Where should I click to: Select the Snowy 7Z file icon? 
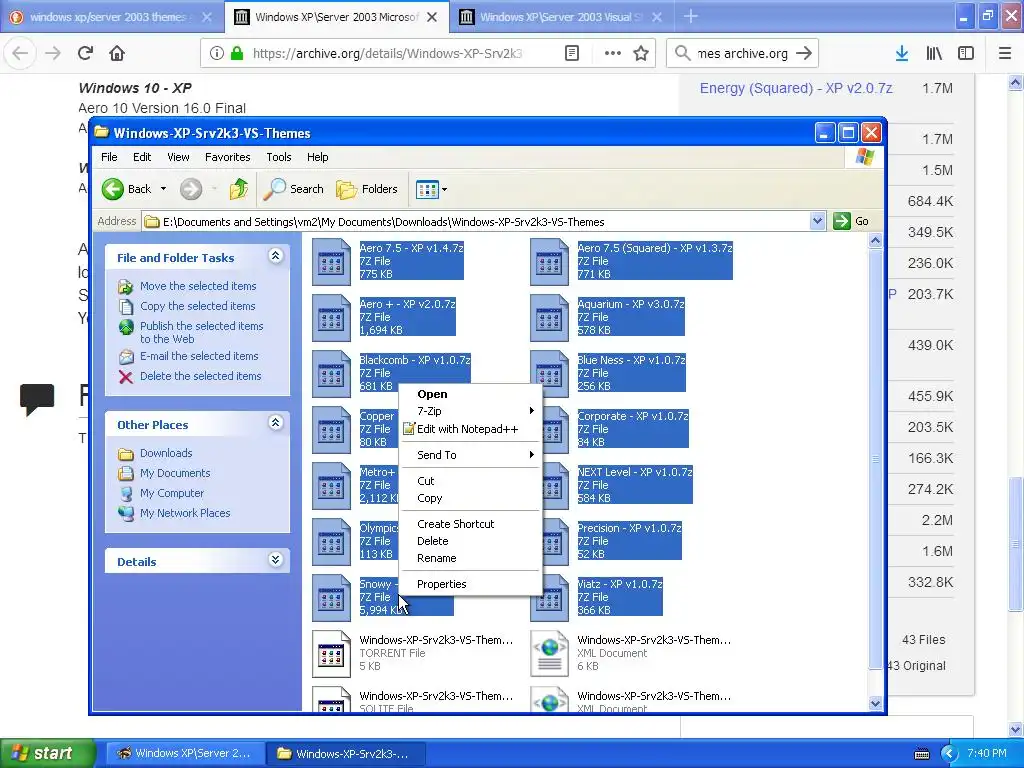click(x=331, y=598)
